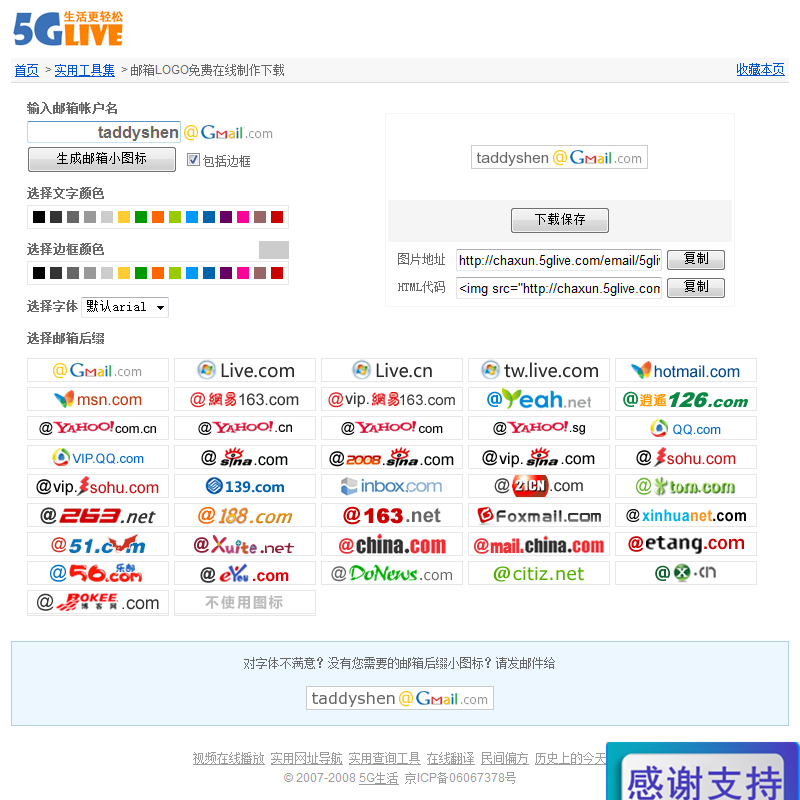Select the msn.com butterfly logo

[97, 399]
